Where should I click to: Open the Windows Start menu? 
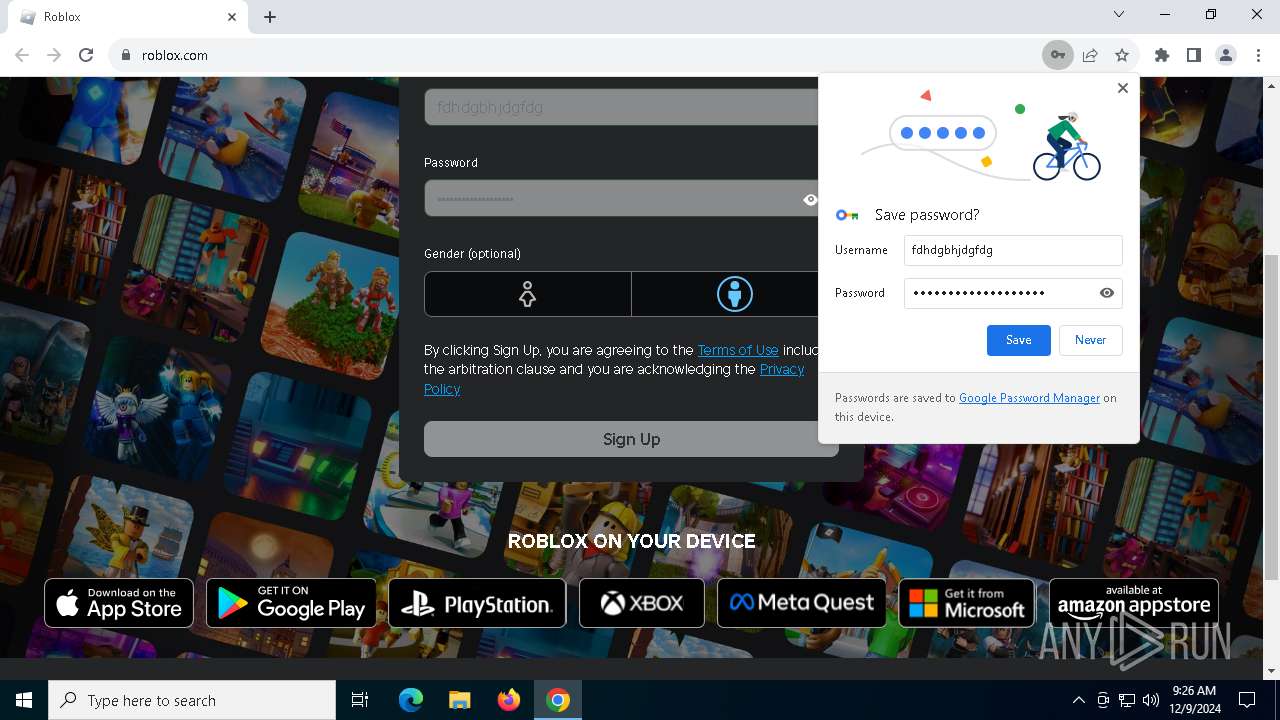[24, 700]
